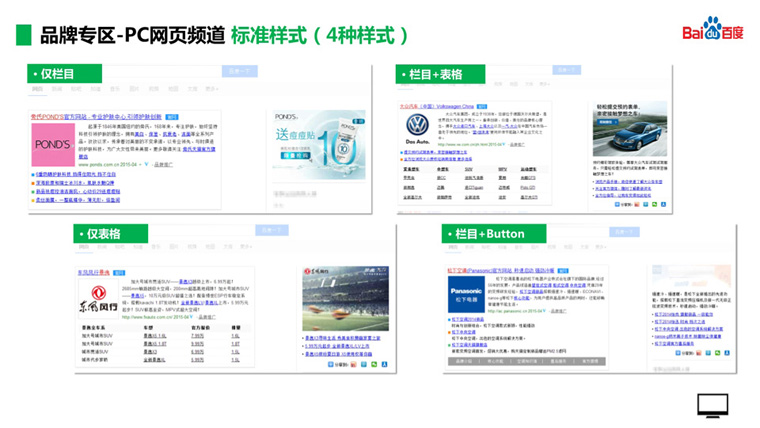Share to Sina Weibo in Volkswagen panel
The width and height of the screenshot is (760, 428).
point(637,205)
